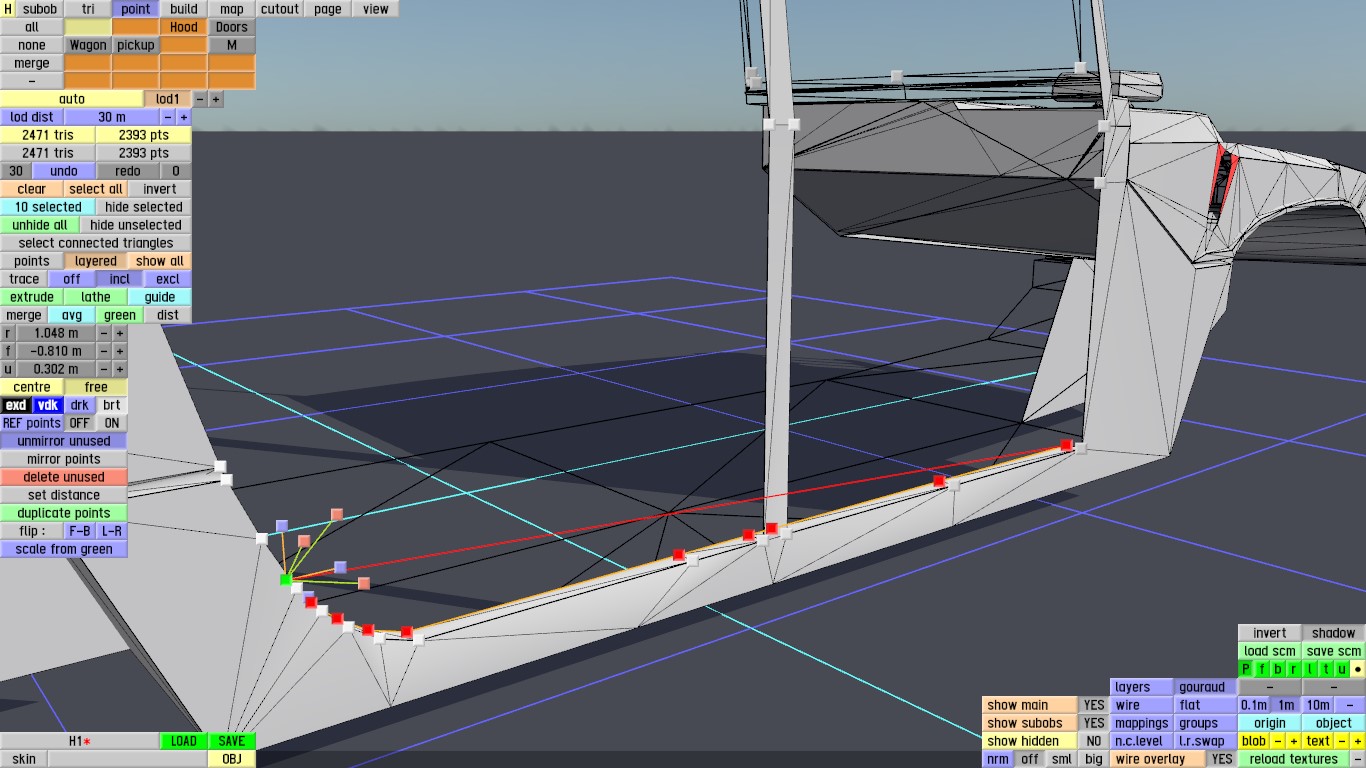
Task: Switch to the build tab
Action: [x=183, y=9]
